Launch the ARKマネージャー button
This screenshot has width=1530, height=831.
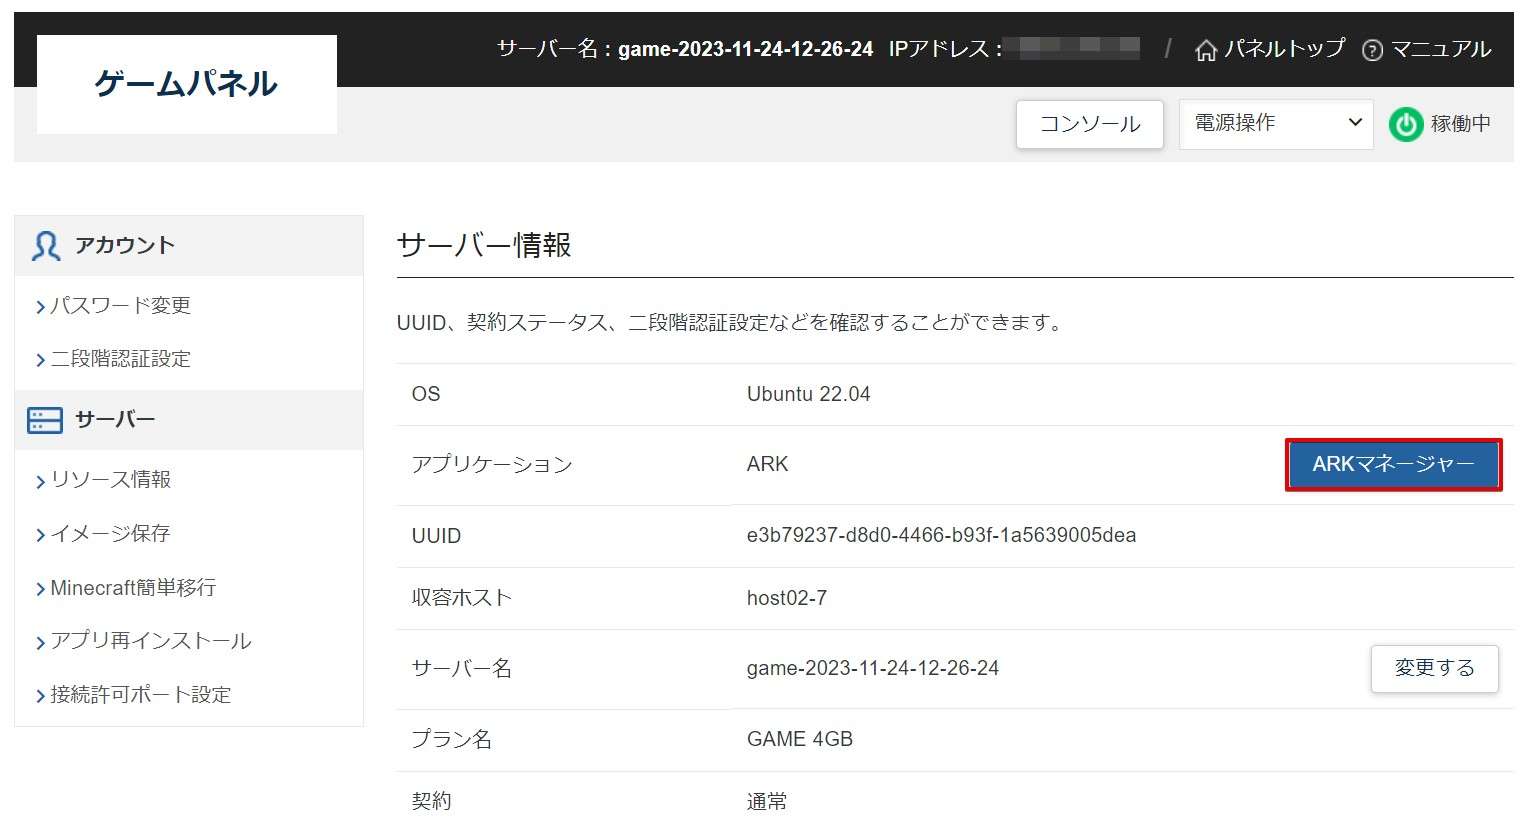click(x=1393, y=464)
